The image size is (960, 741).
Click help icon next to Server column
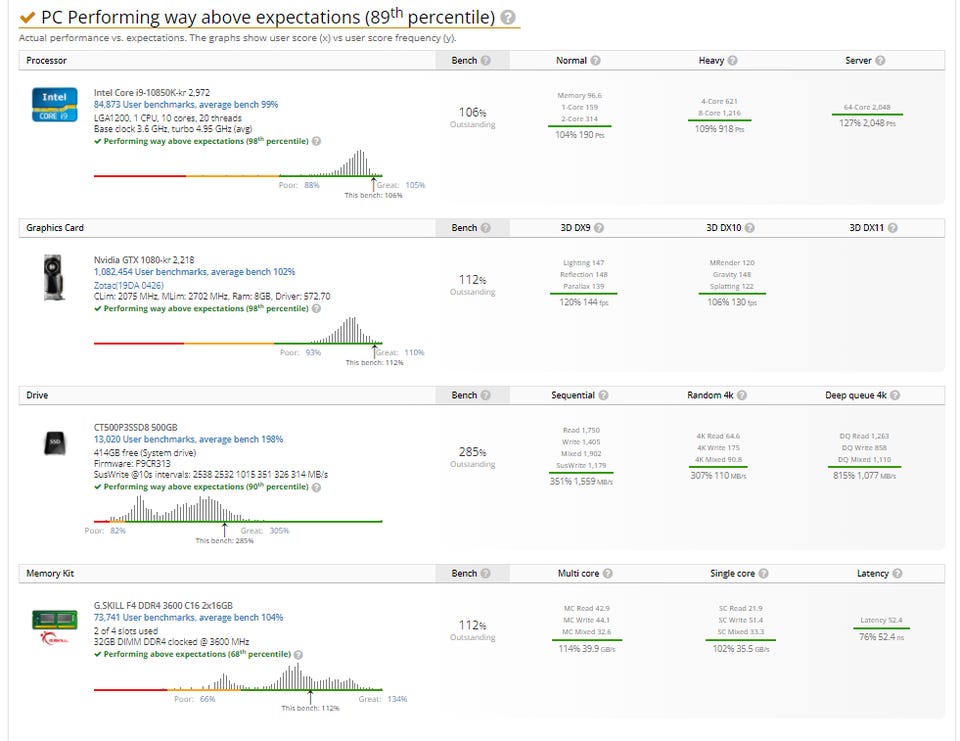click(880, 61)
